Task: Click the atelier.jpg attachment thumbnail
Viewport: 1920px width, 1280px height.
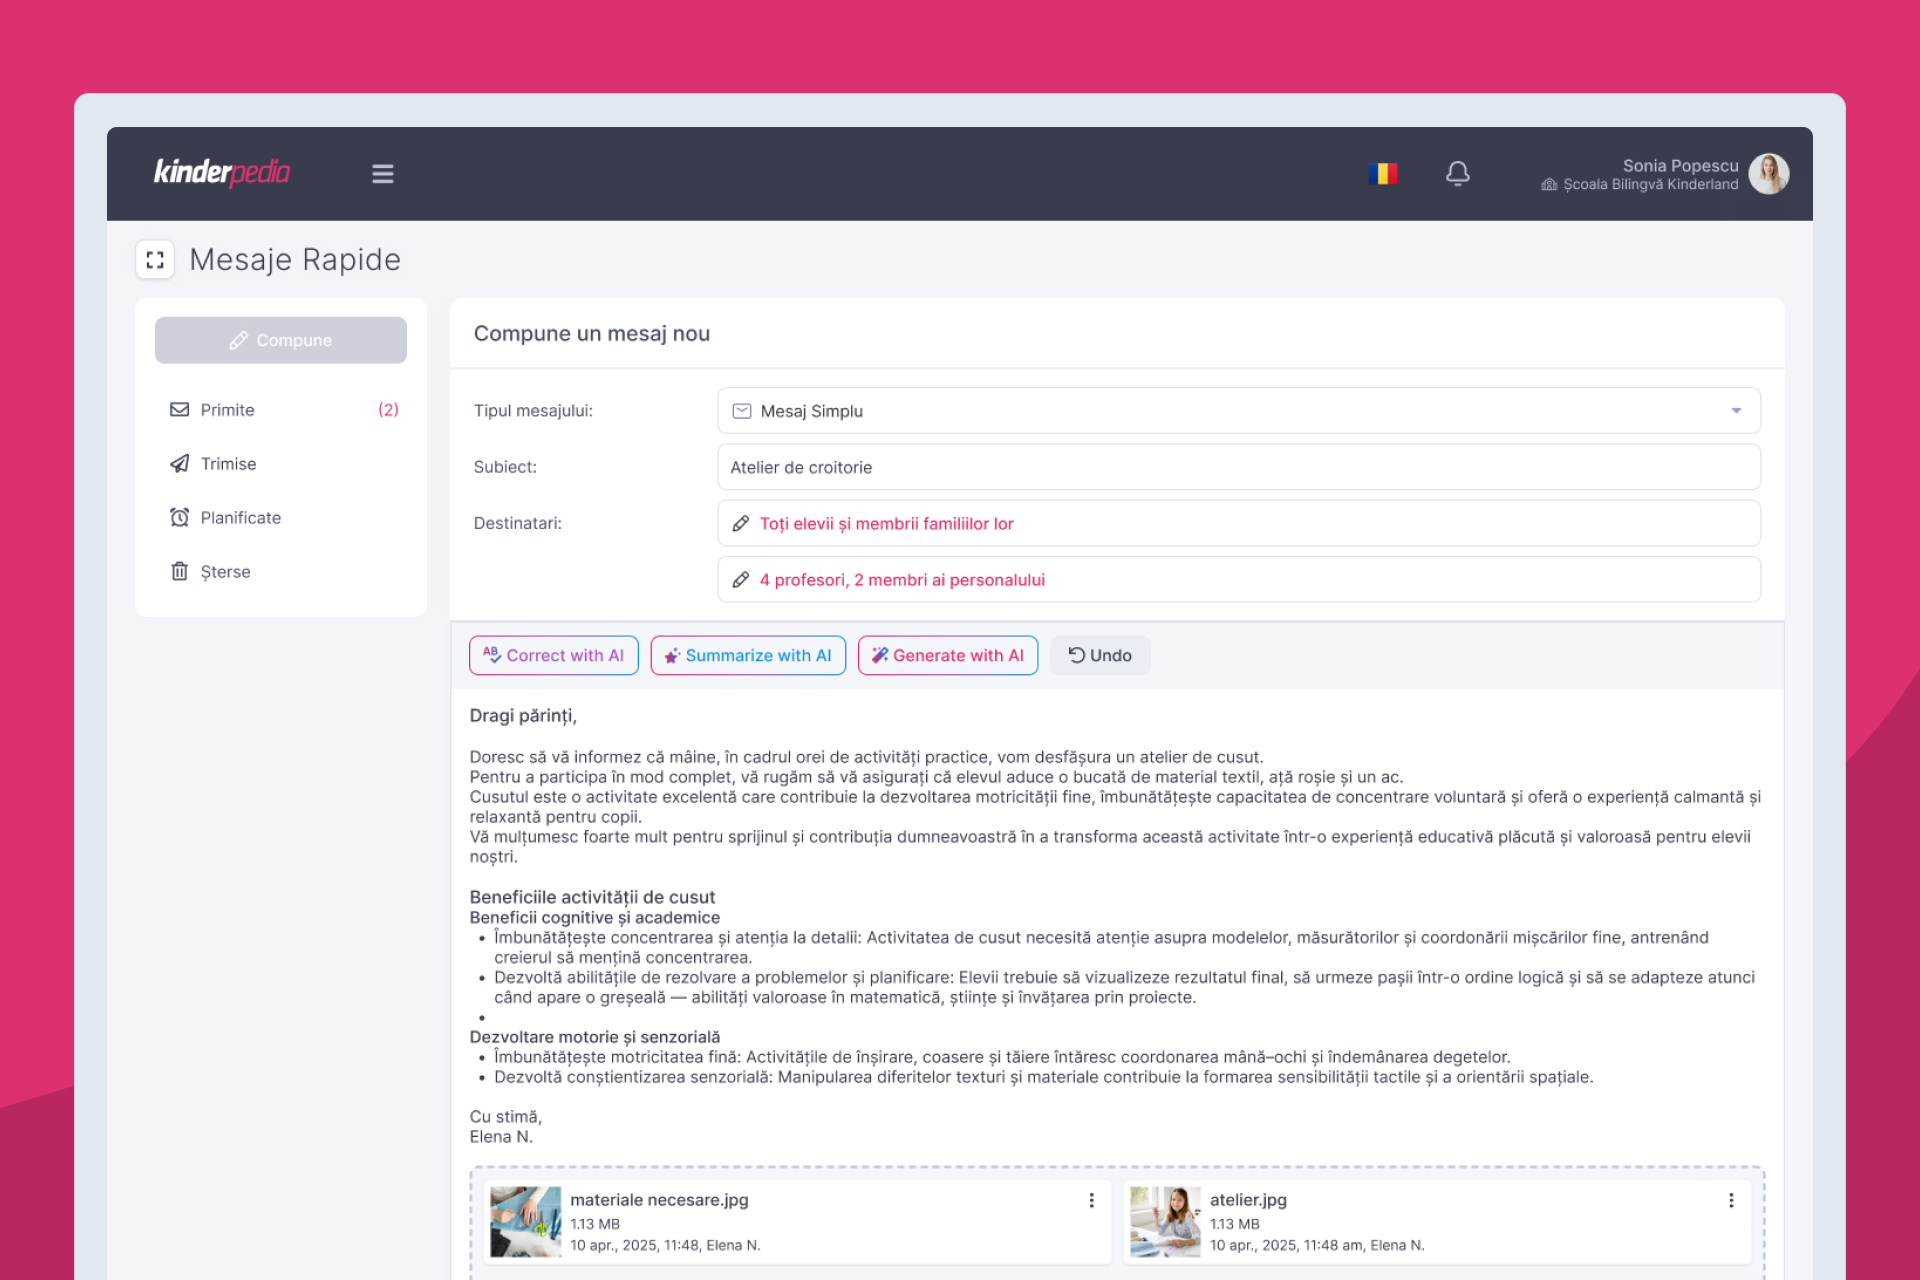Action: [x=1164, y=1221]
